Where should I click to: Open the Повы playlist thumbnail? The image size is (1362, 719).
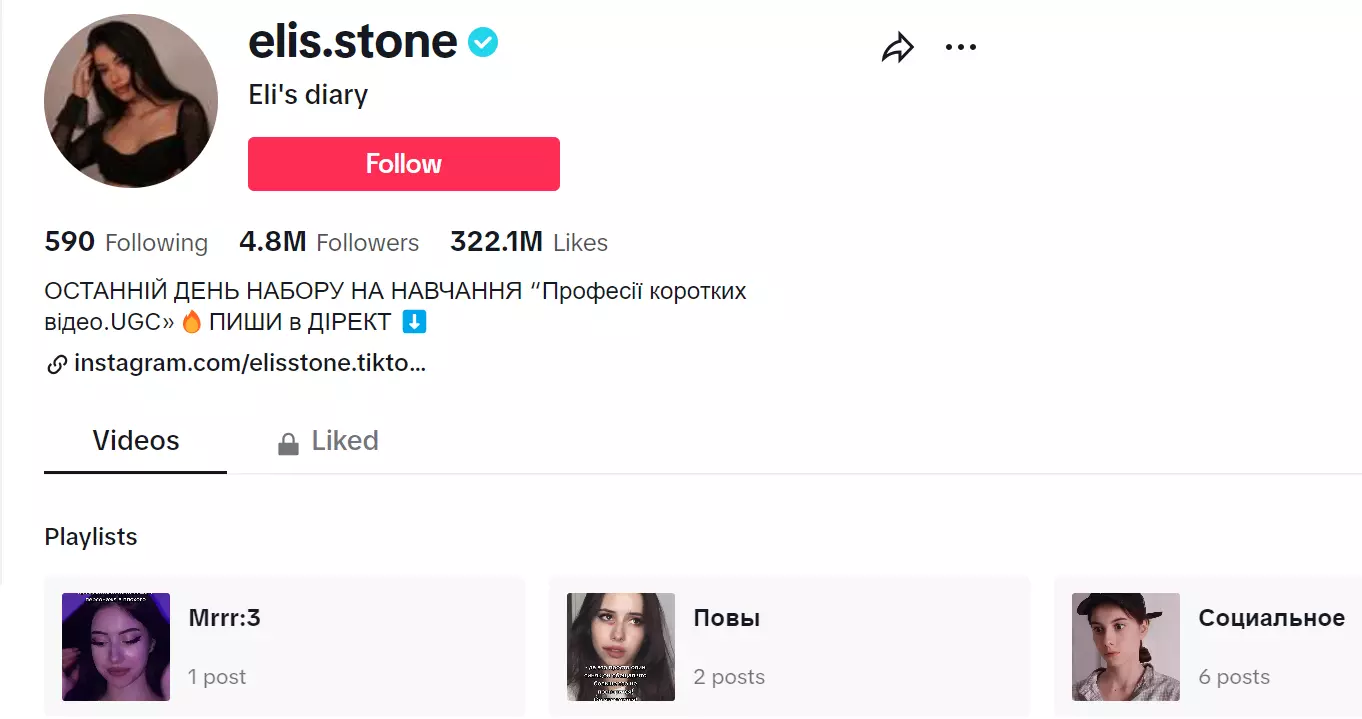(621, 647)
